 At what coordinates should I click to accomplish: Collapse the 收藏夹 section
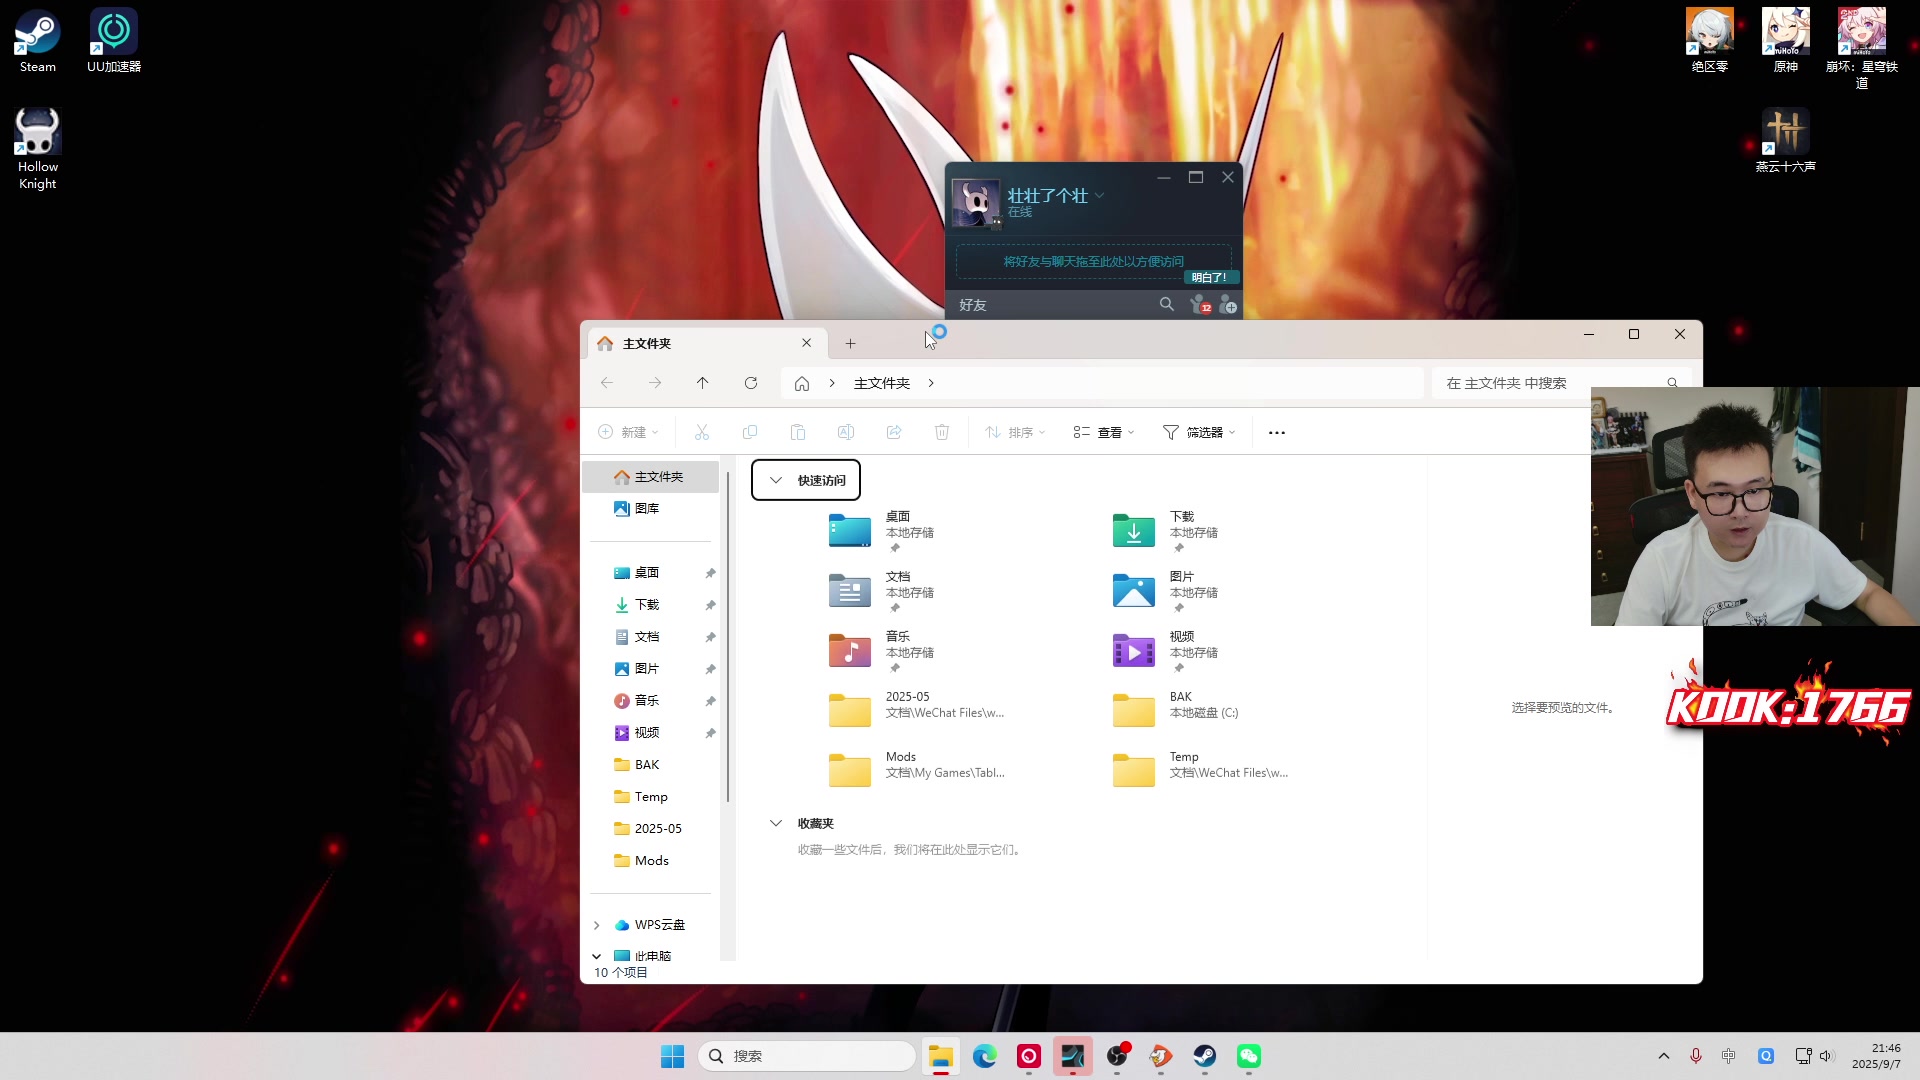776,823
